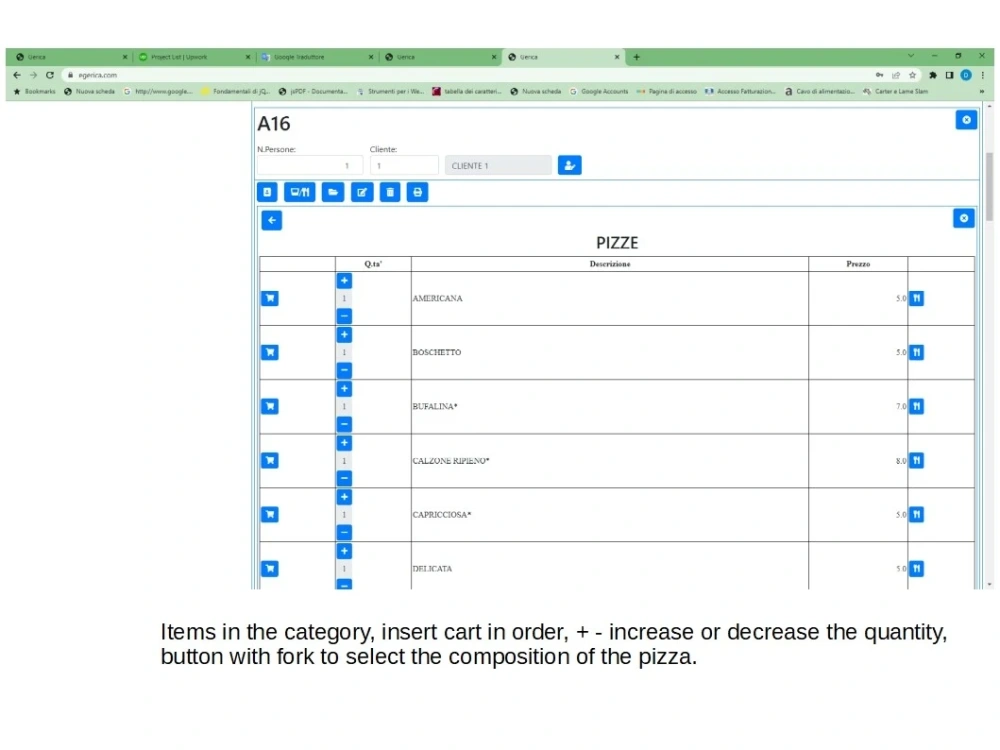
Task: Open BUFALINA composition with fork button
Action: tap(916, 406)
